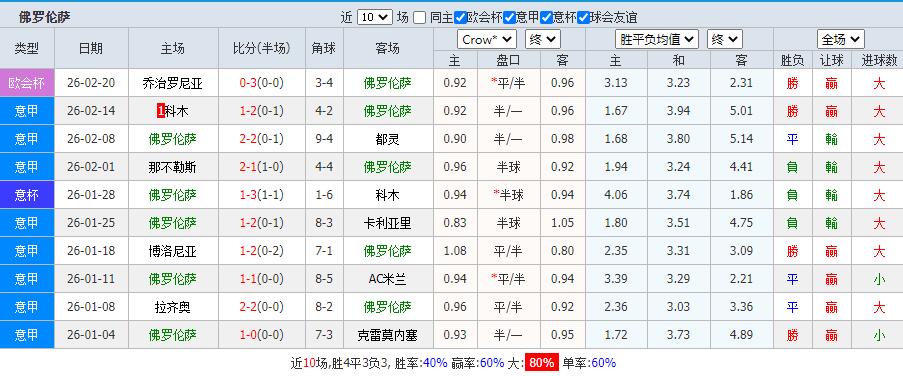Click the 类型 column header
The height and width of the screenshot is (376, 903).
point(27,48)
